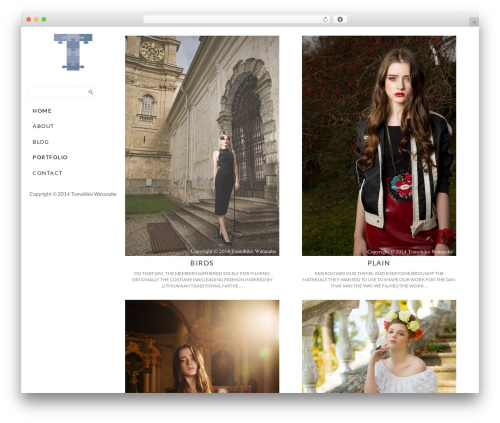This screenshot has height=423, width=500.
Task: Open the Contact menu item
Action: pos(47,173)
